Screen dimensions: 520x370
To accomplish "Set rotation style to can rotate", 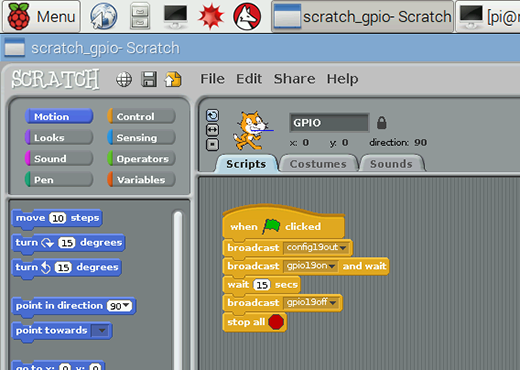I will coord(212,115).
